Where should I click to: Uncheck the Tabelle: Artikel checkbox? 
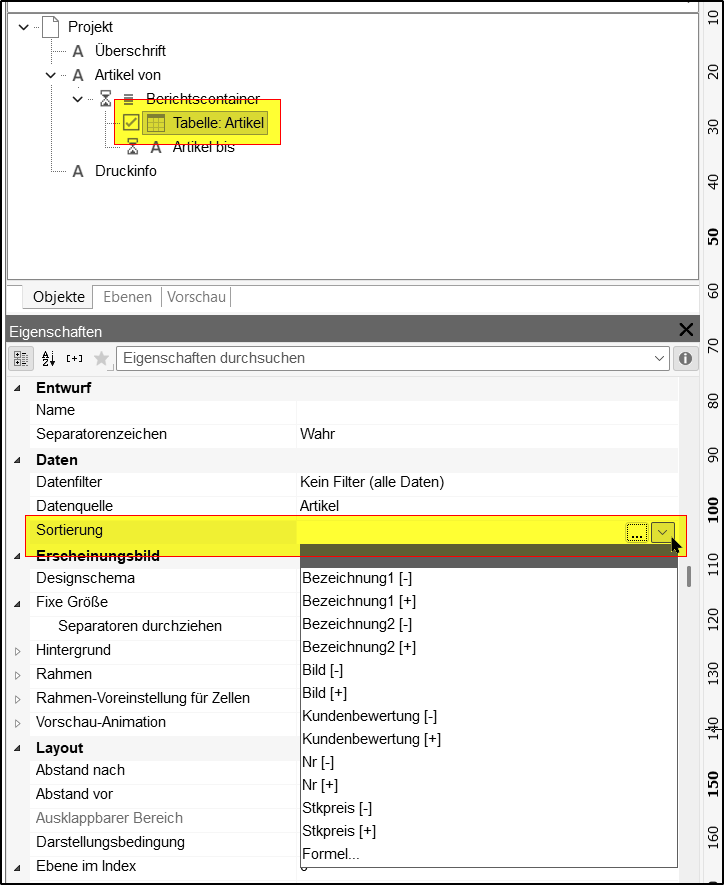click(x=131, y=123)
